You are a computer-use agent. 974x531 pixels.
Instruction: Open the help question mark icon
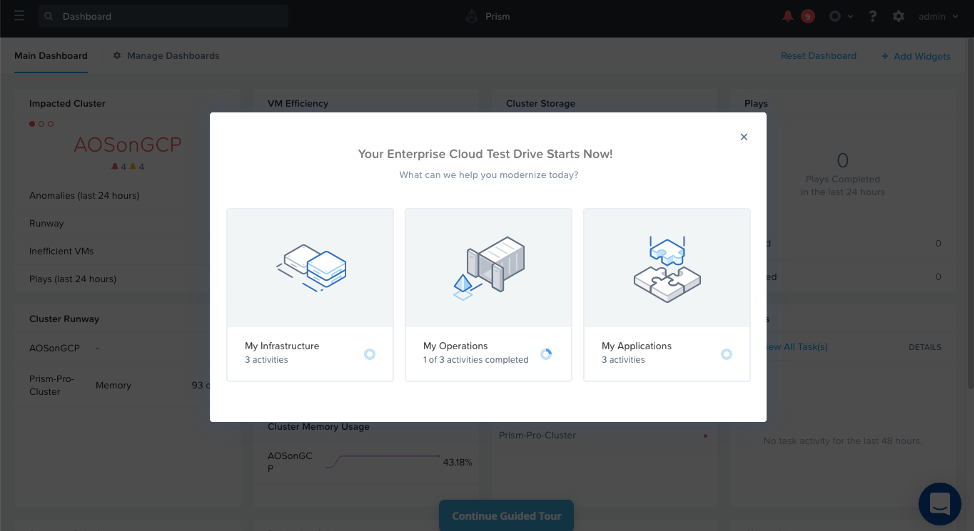[x=873, y=16]
